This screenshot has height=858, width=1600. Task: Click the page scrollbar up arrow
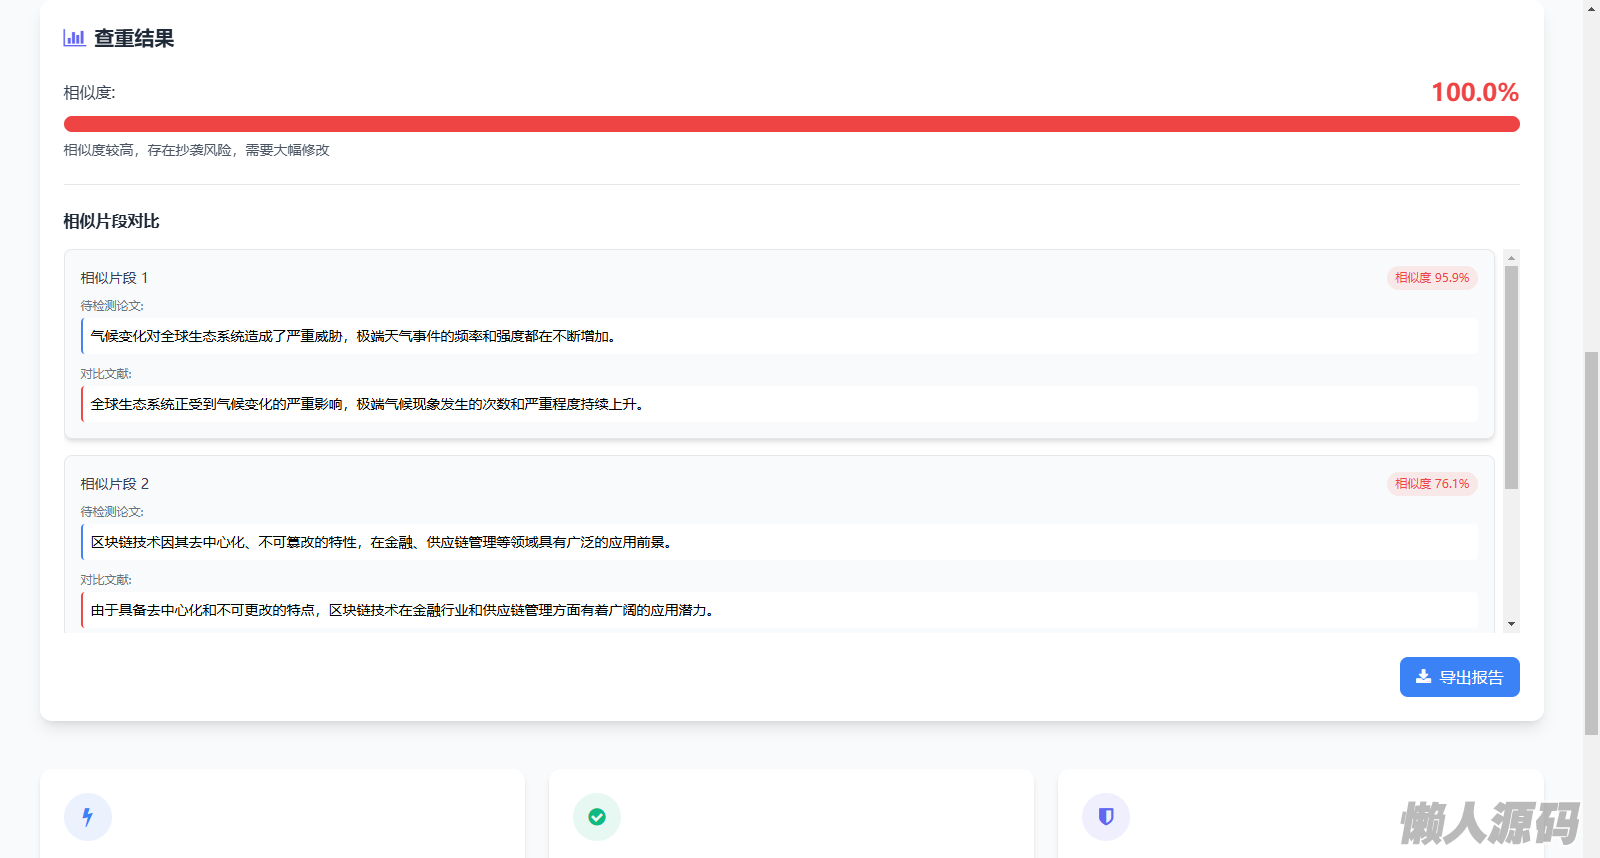click(x=1591, y=9)
